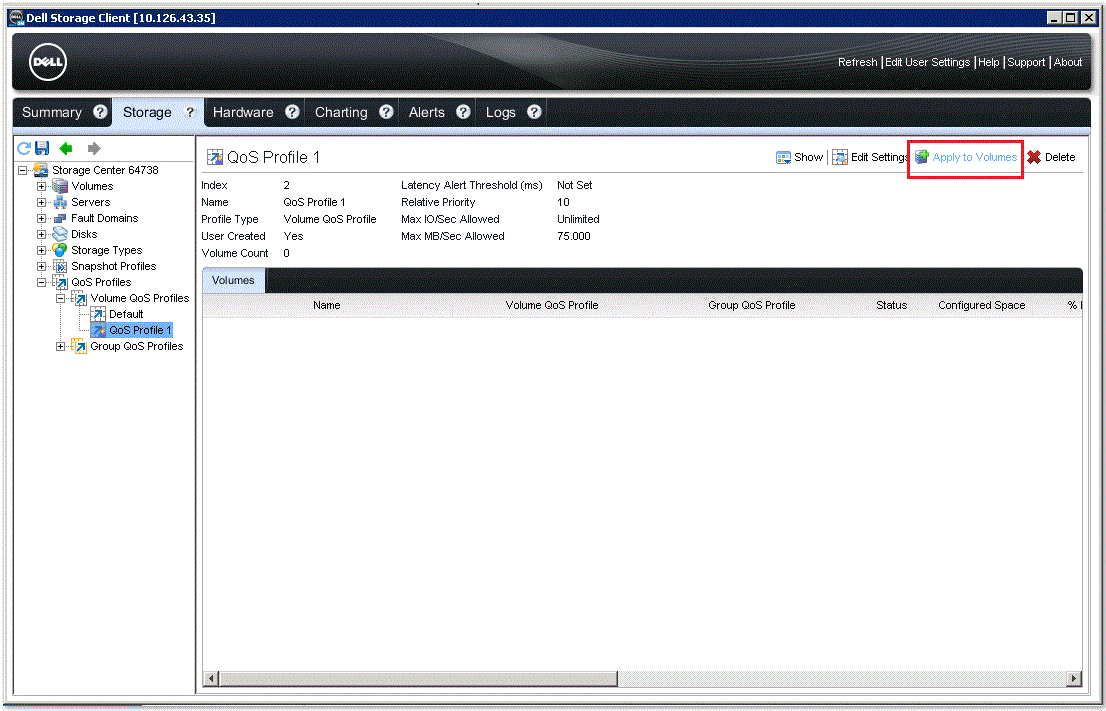Switch to the Summary tab

51,112
